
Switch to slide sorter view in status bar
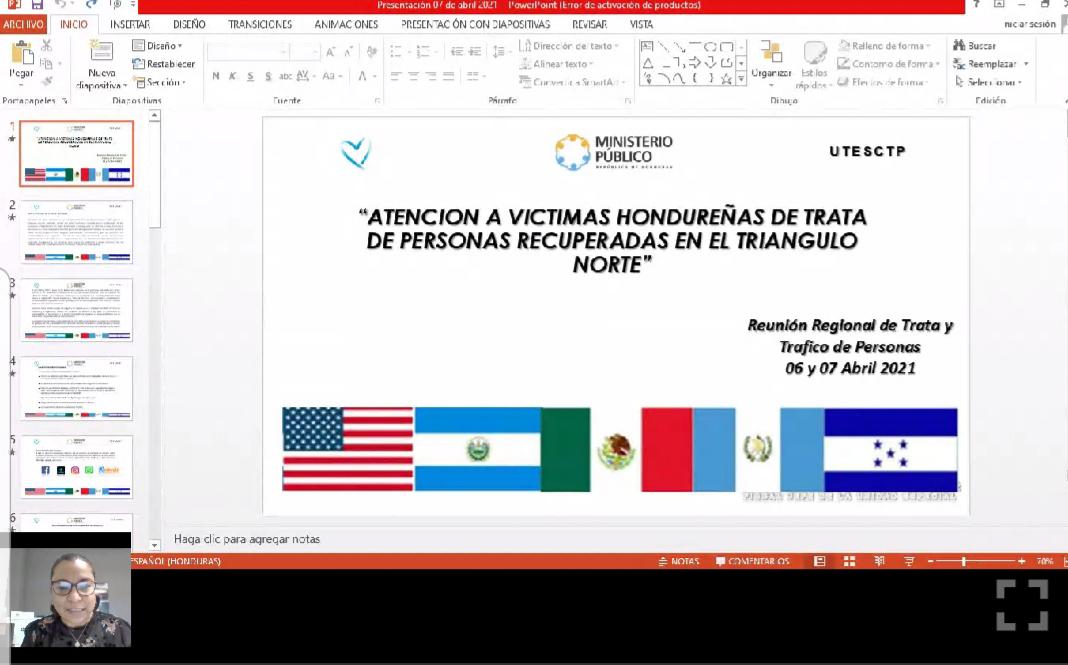[x=850, y=561]
